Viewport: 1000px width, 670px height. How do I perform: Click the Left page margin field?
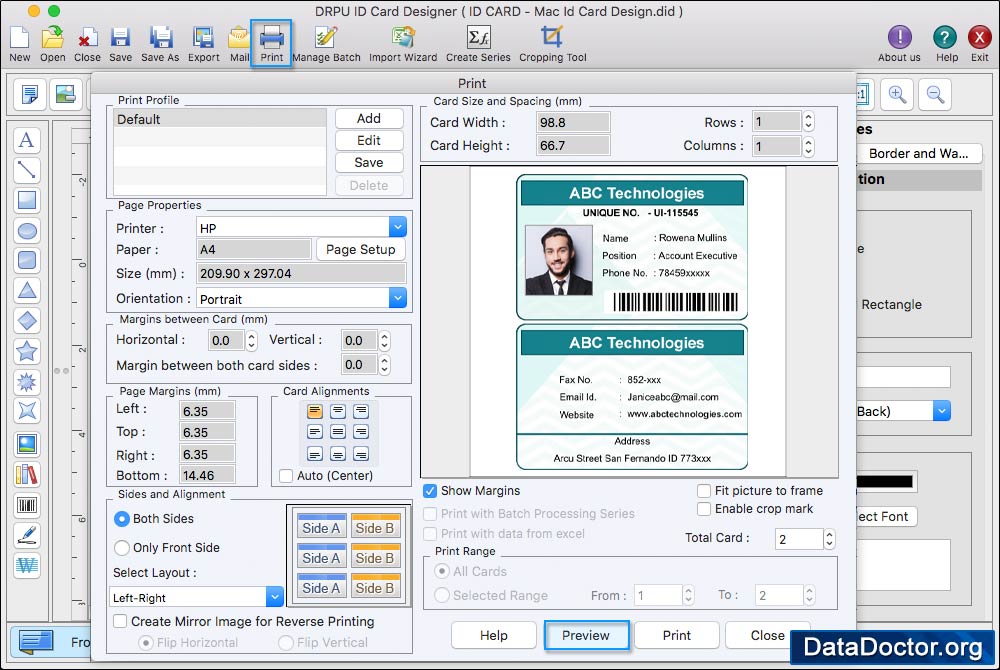tap(207, 411)
